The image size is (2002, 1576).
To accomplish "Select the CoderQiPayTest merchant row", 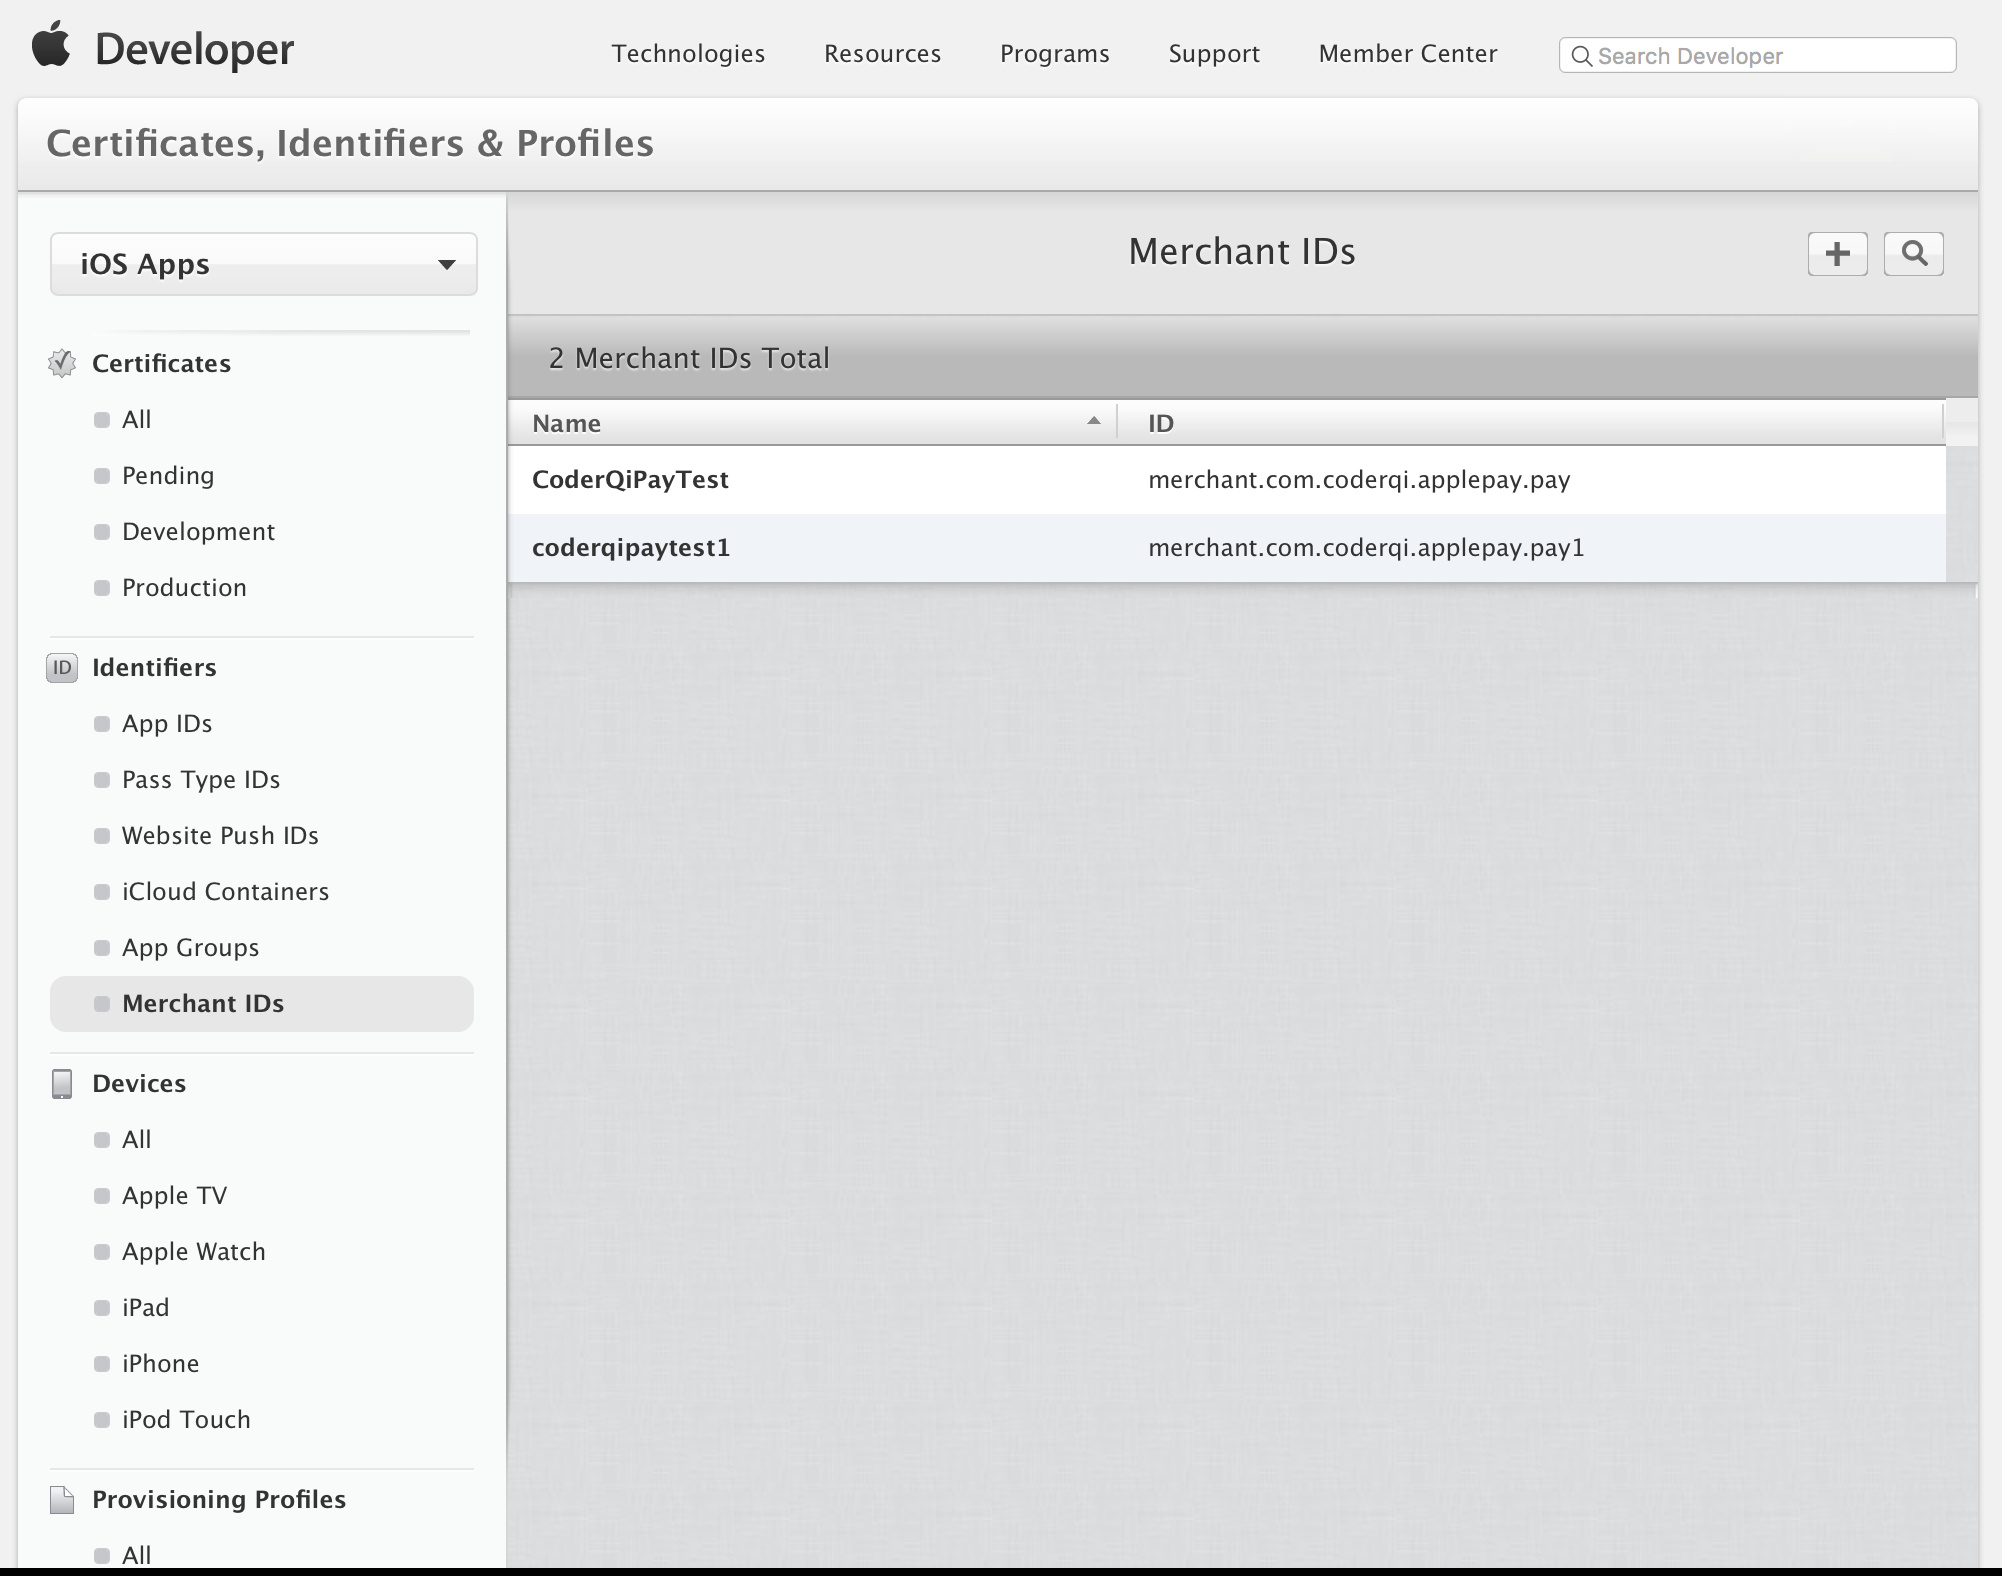I will 630,480.
